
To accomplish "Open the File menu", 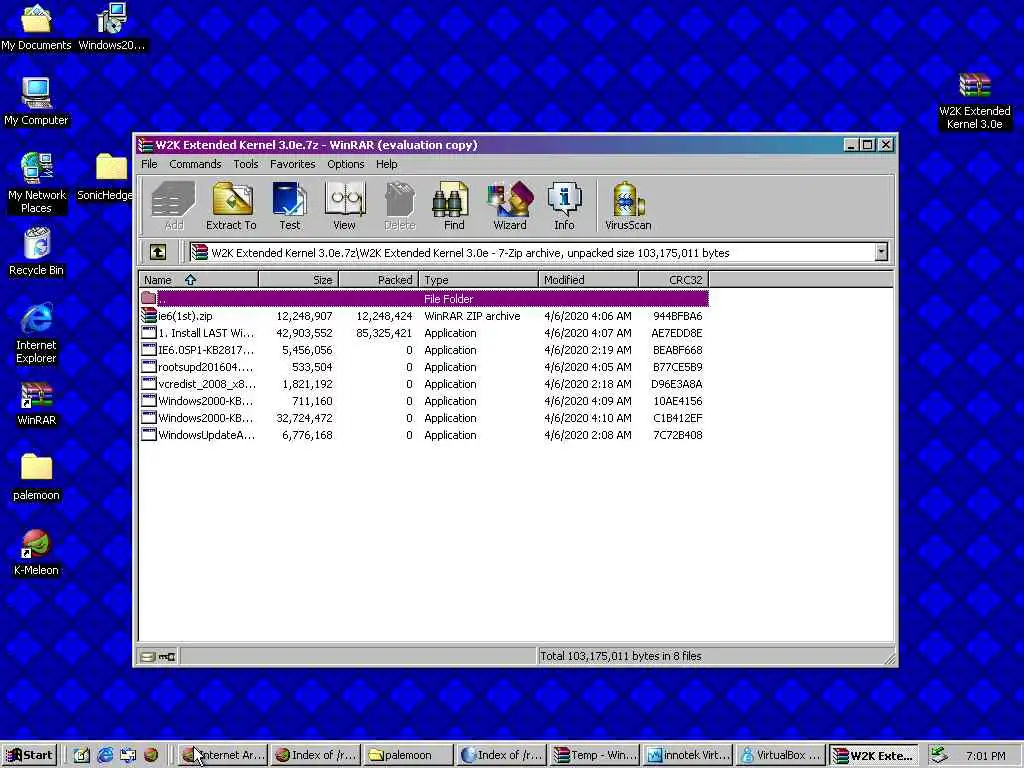I will pyautogui.click(x=149, y=164).
